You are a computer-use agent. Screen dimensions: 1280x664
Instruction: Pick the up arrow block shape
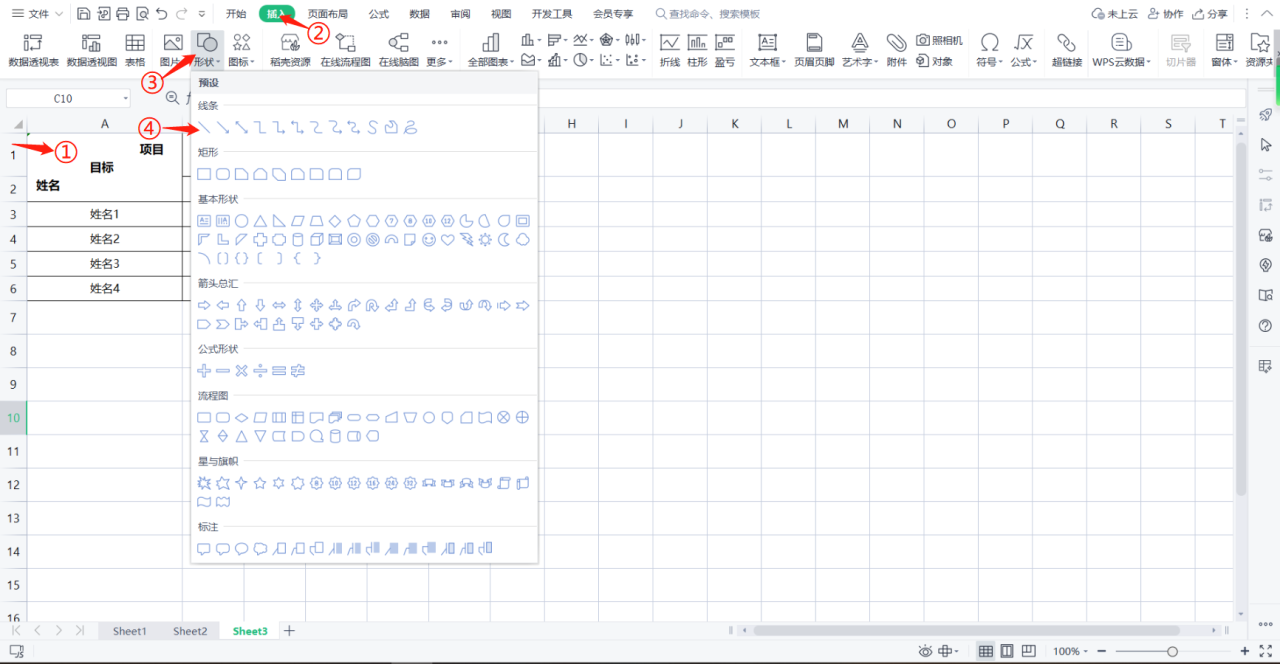pyautogui.click(x=241, y=305)
